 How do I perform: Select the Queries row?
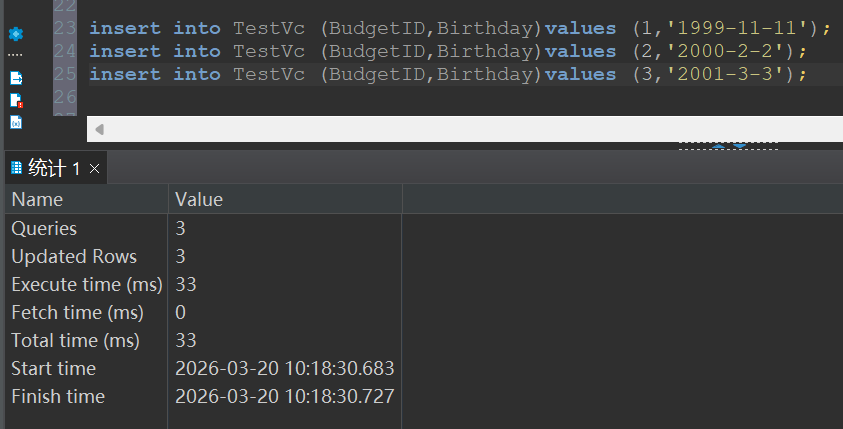203,228
